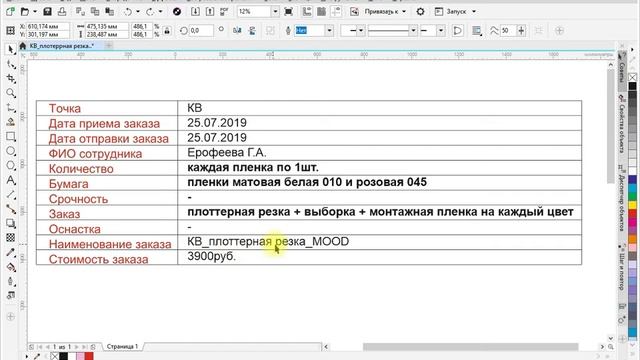640x360 pixels.
Task: Select the Rectangle tool
Action: point(11,137)
